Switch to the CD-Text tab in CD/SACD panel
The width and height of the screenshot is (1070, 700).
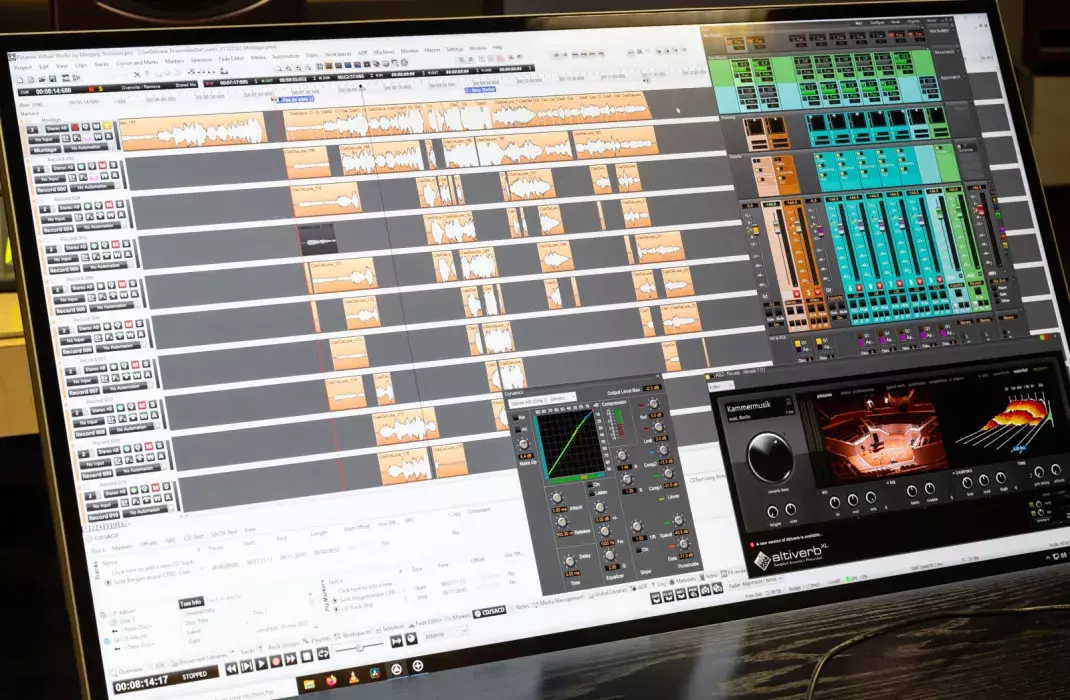(x=193, y=537)
